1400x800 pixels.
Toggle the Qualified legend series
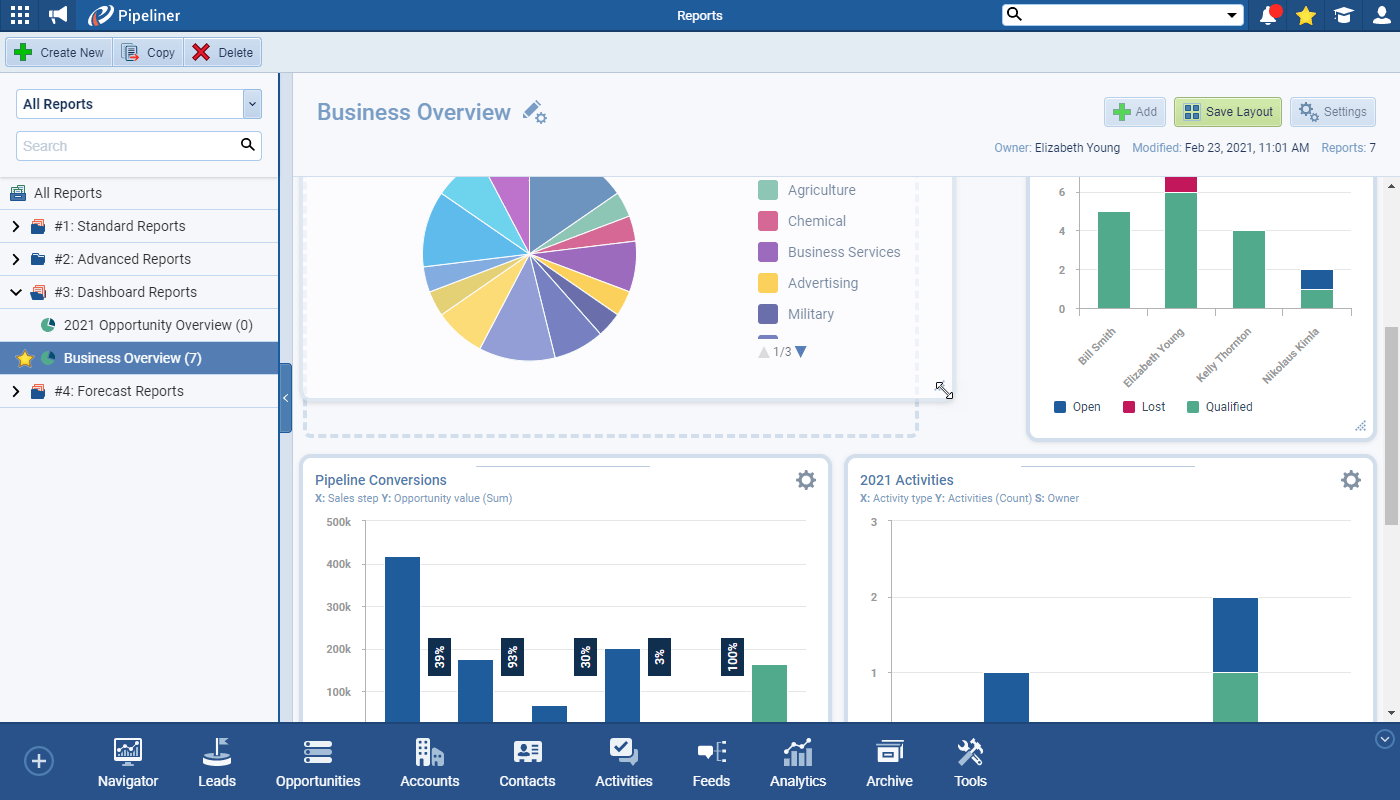(1218, 407)
